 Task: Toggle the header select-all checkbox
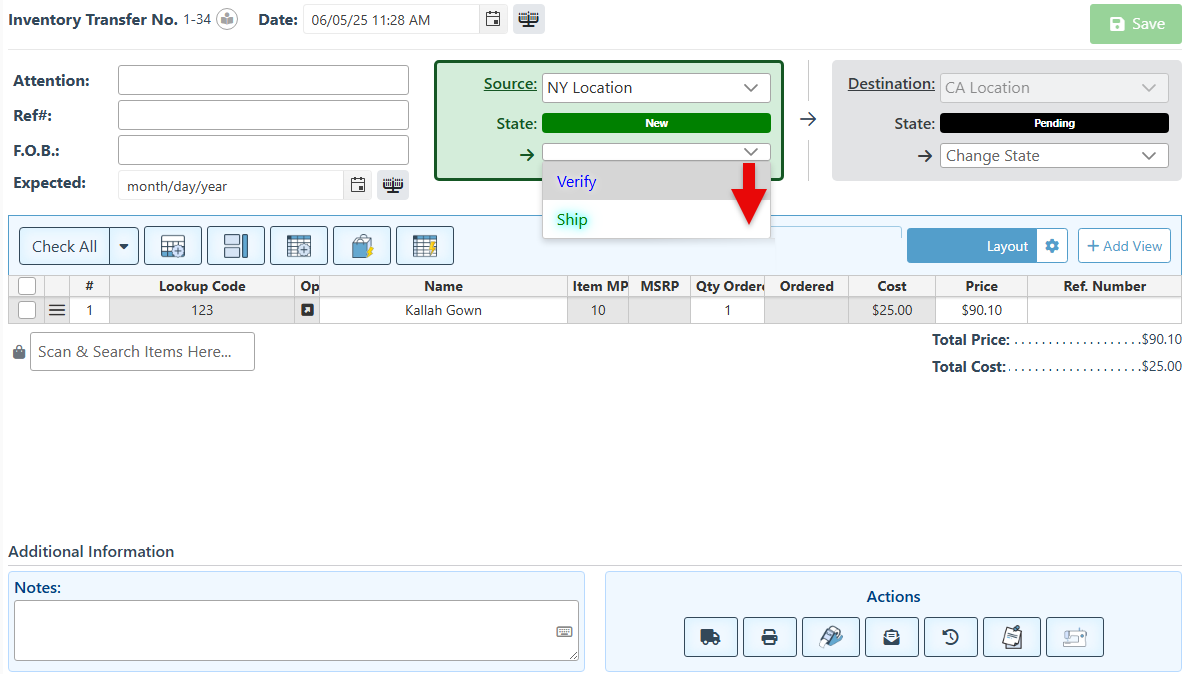pos(27,286)
